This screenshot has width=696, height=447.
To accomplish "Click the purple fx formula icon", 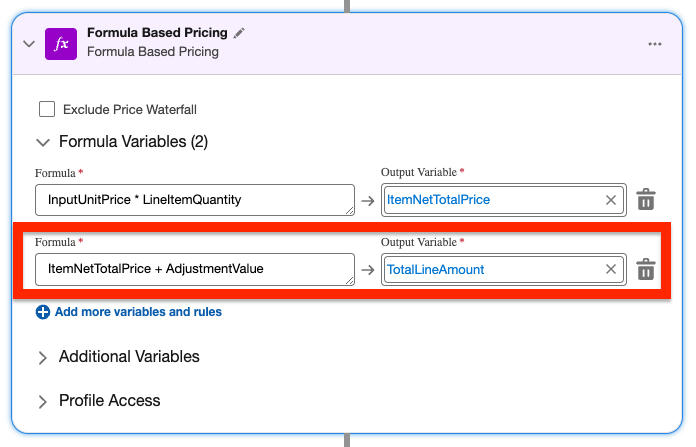I will 61,44.
